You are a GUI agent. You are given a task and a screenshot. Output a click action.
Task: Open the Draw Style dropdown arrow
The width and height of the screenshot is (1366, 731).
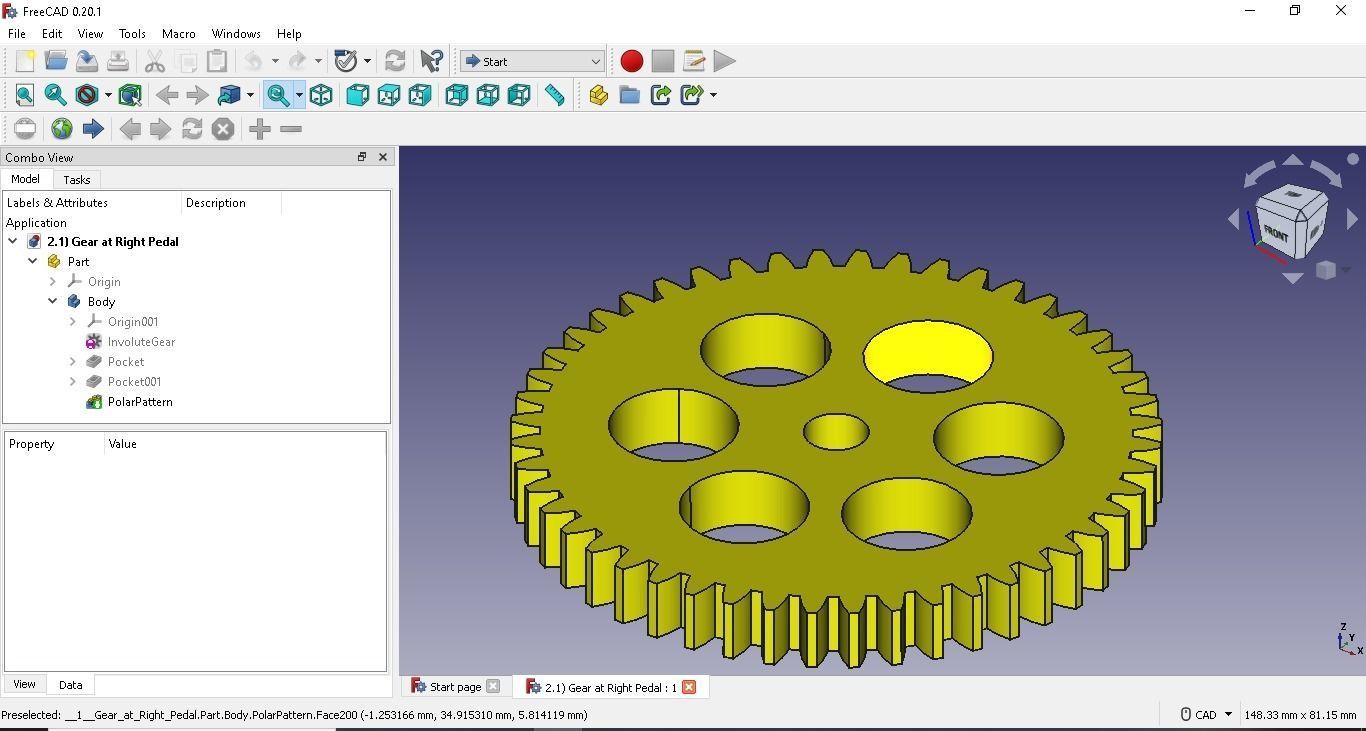[108, 95]
